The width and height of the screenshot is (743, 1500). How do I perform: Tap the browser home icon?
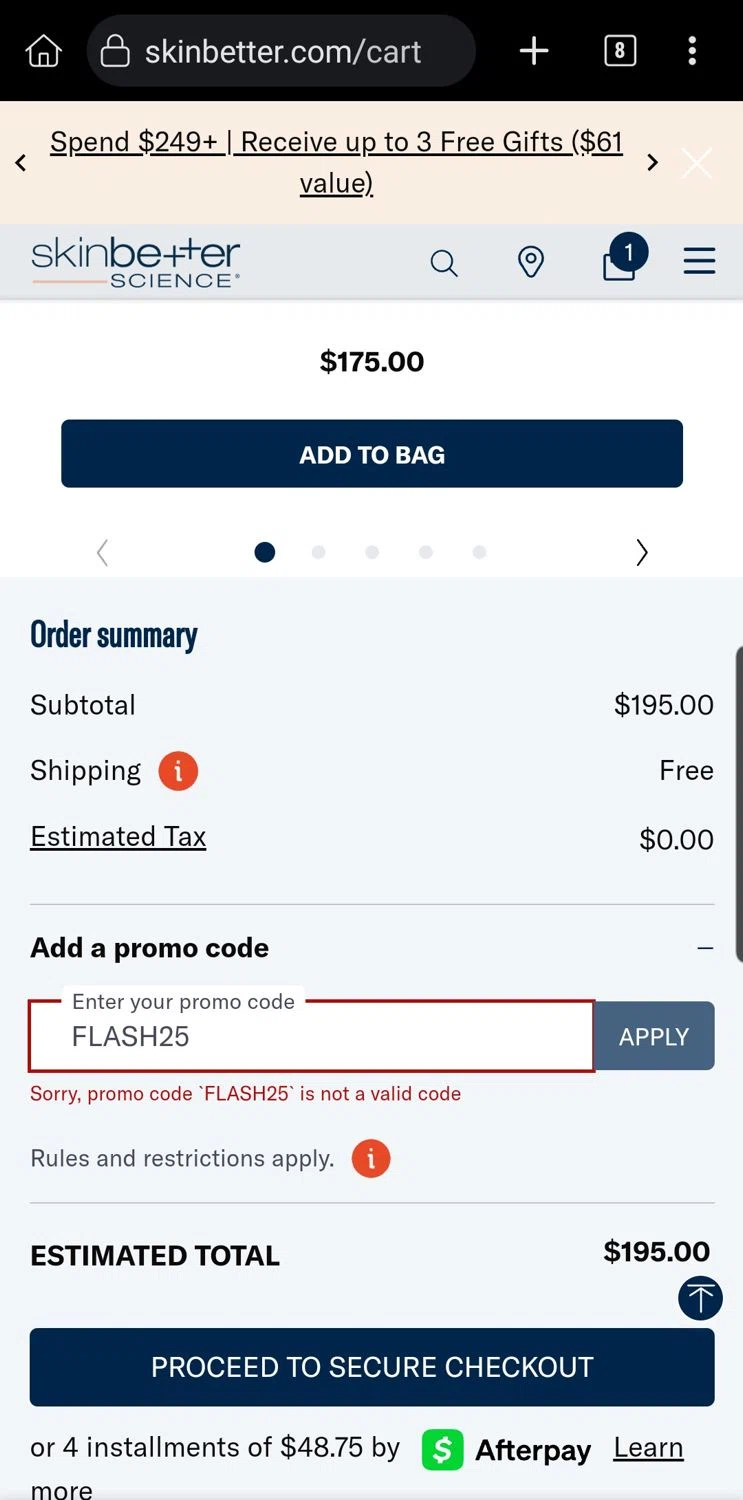click(x=43, y=51)
